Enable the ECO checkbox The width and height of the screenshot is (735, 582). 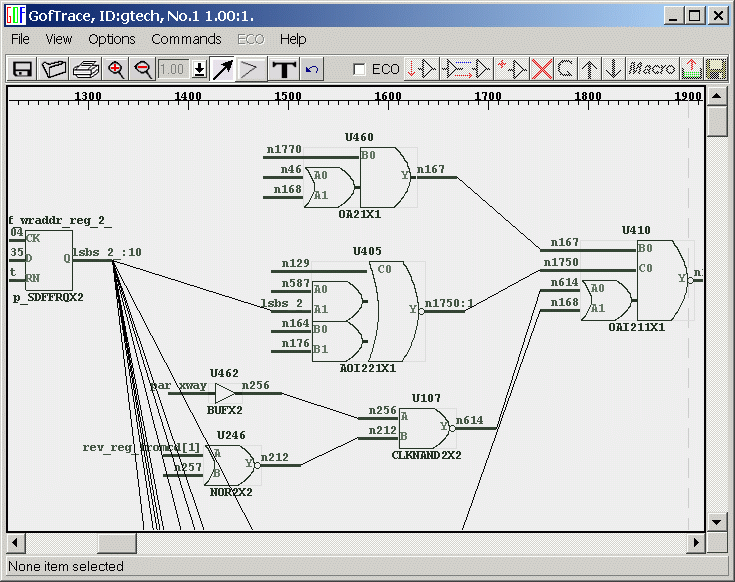point(360,70)
